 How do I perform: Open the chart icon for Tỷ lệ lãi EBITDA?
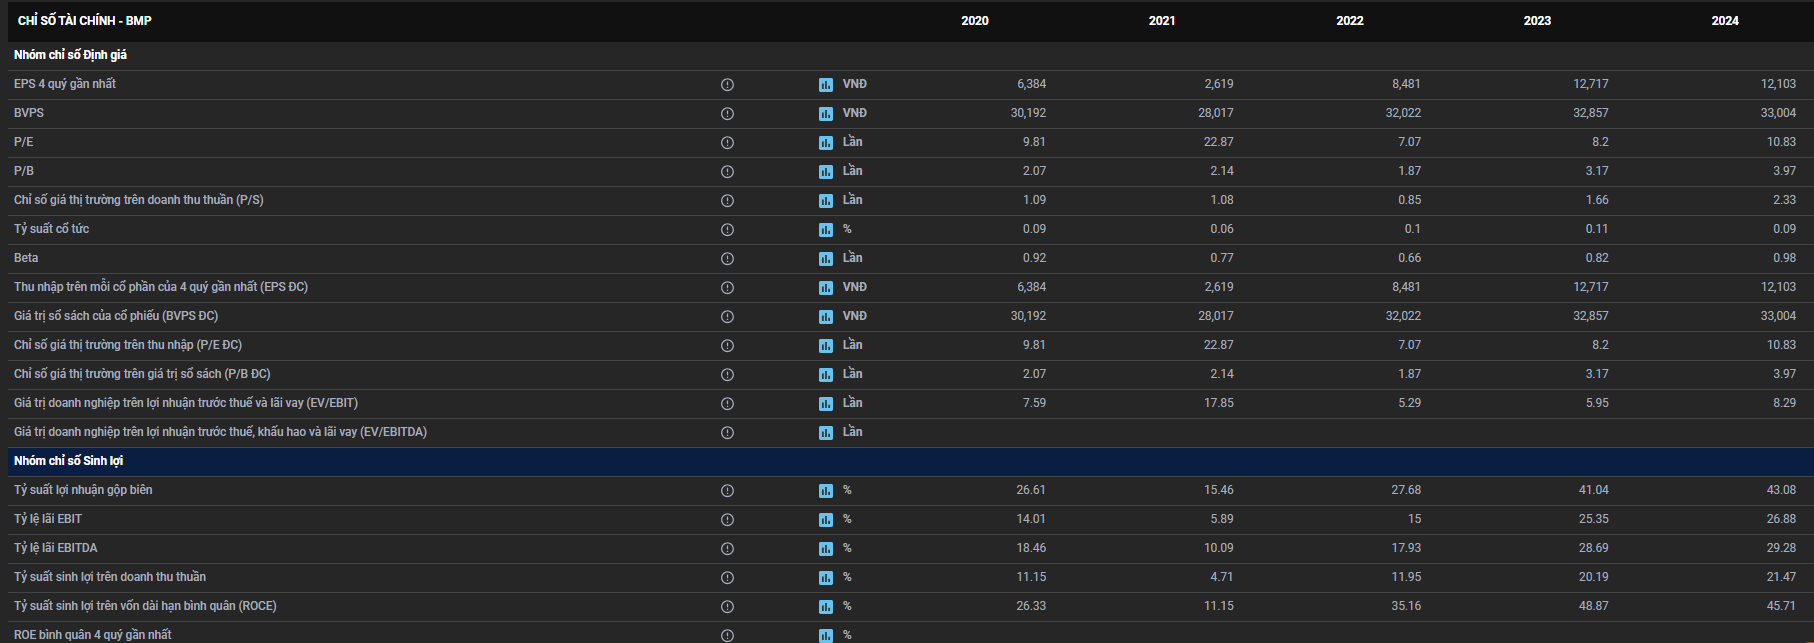coord(826,549)
